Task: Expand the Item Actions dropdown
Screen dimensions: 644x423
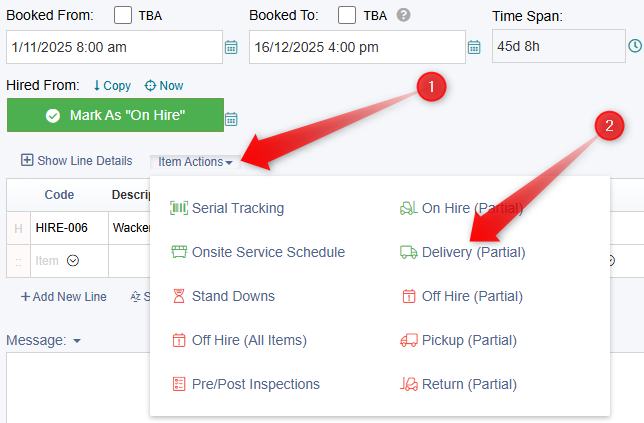Action: [196, 161]
